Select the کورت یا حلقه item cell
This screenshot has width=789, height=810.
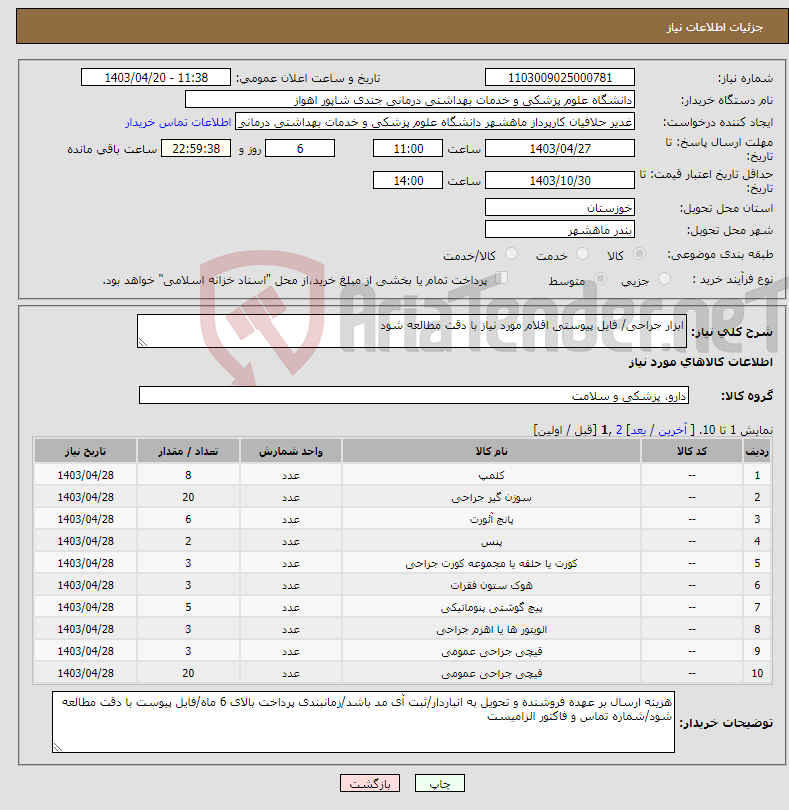tap(491, 564)
